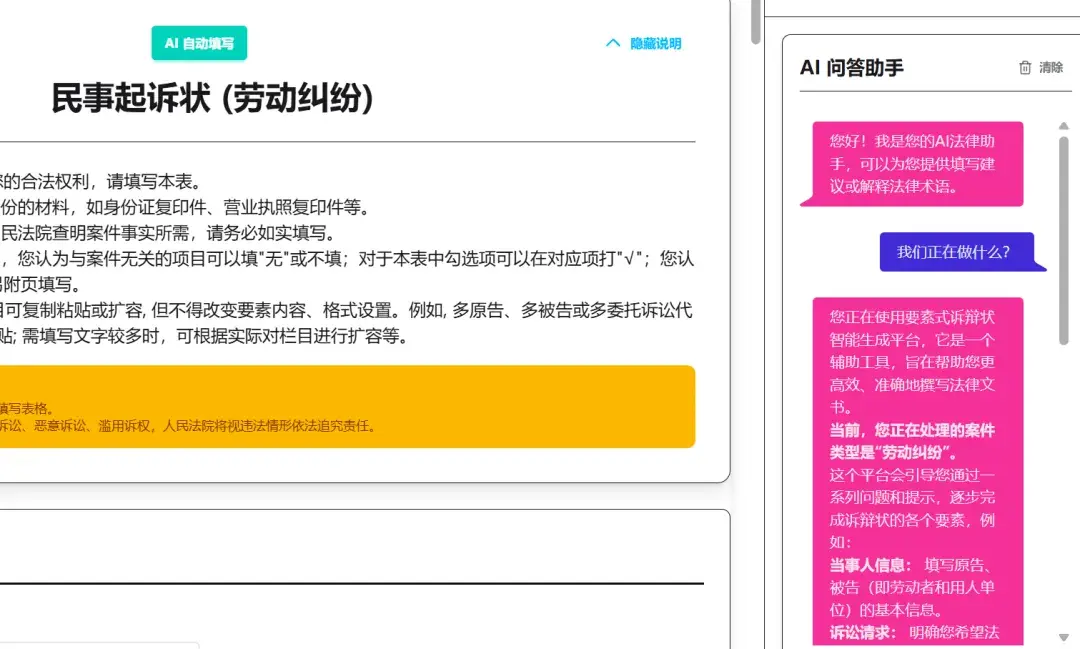Click the bold 劳动纠纷 case type line in reply
The width and height of the screenshot is (1080, 649).
[x=911, y=441]
